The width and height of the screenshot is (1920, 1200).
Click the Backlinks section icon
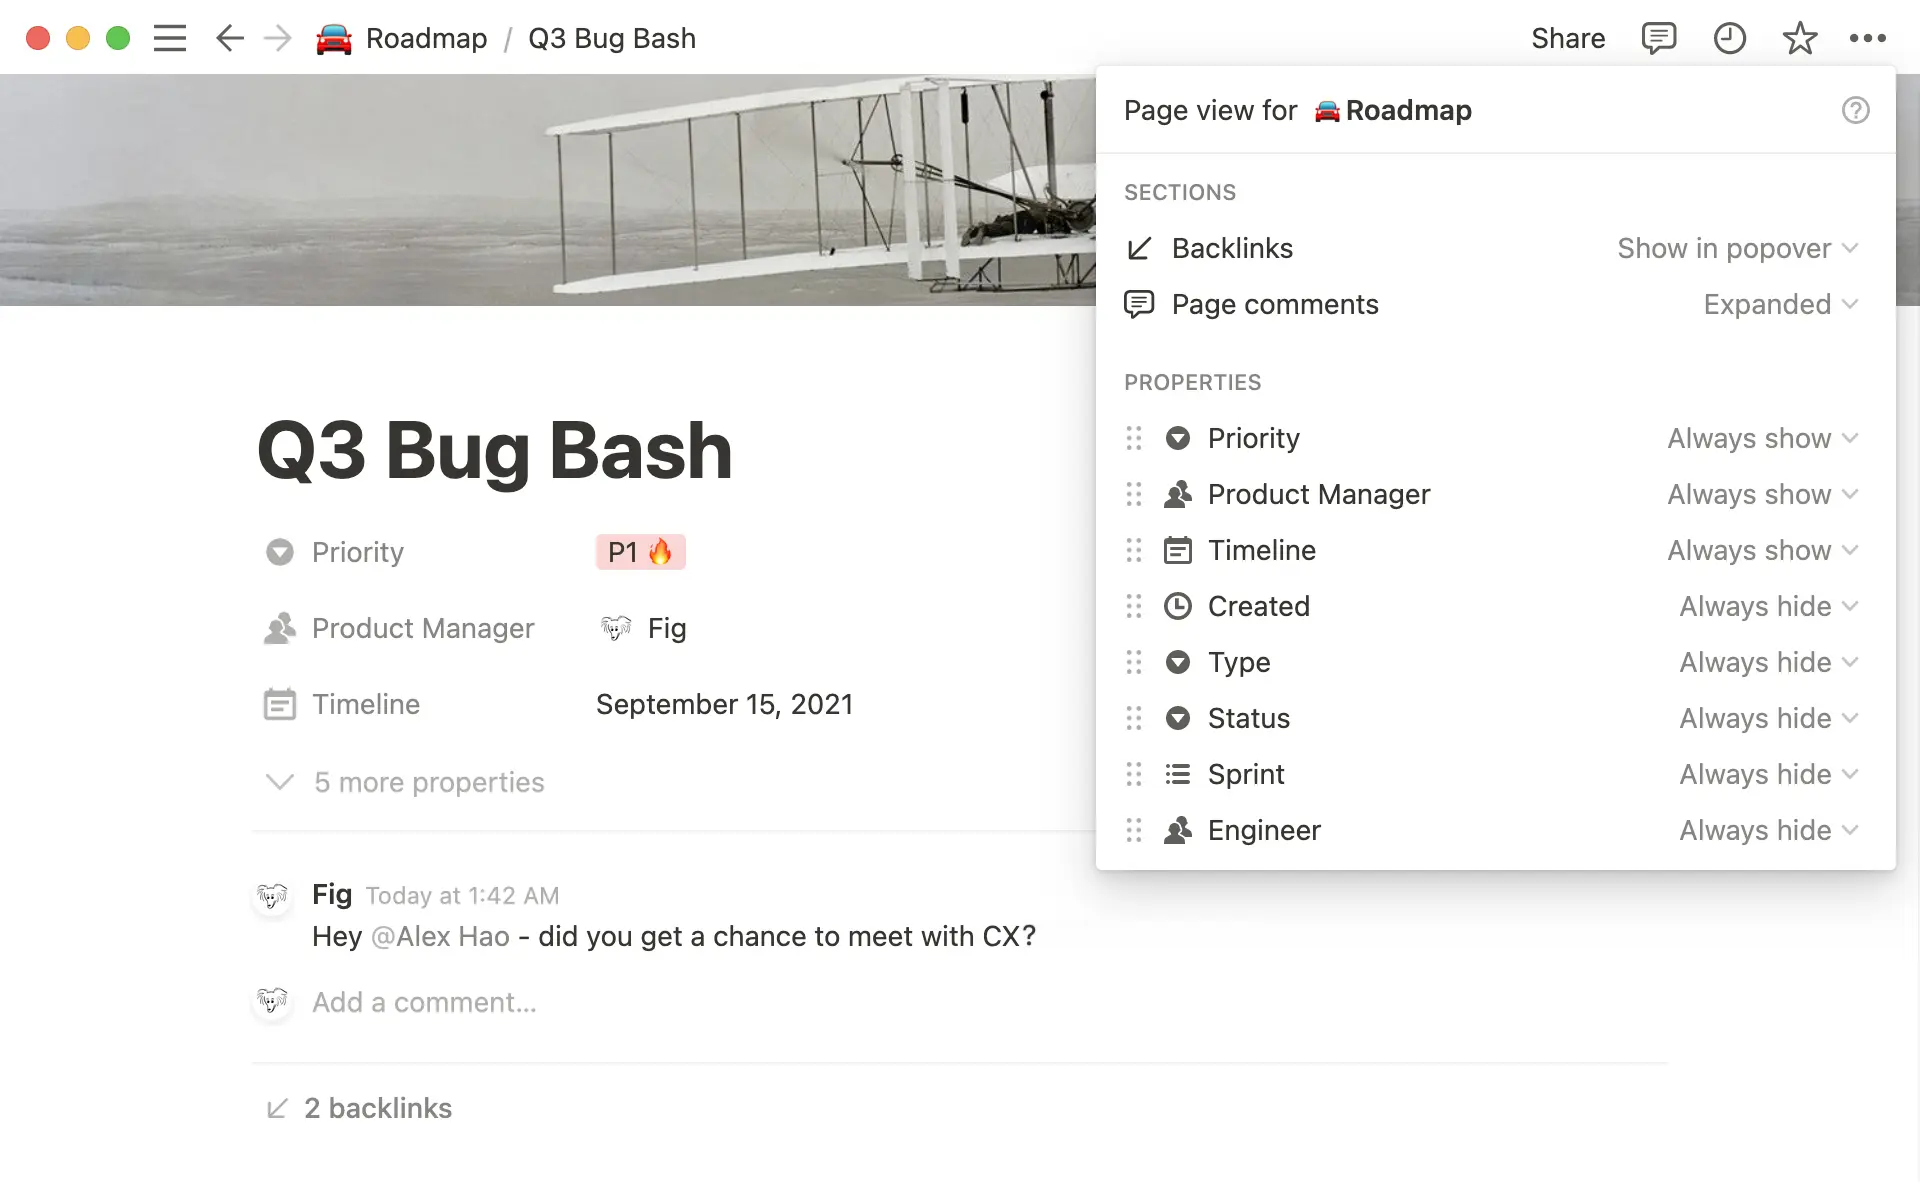(x=1140, y=248)
